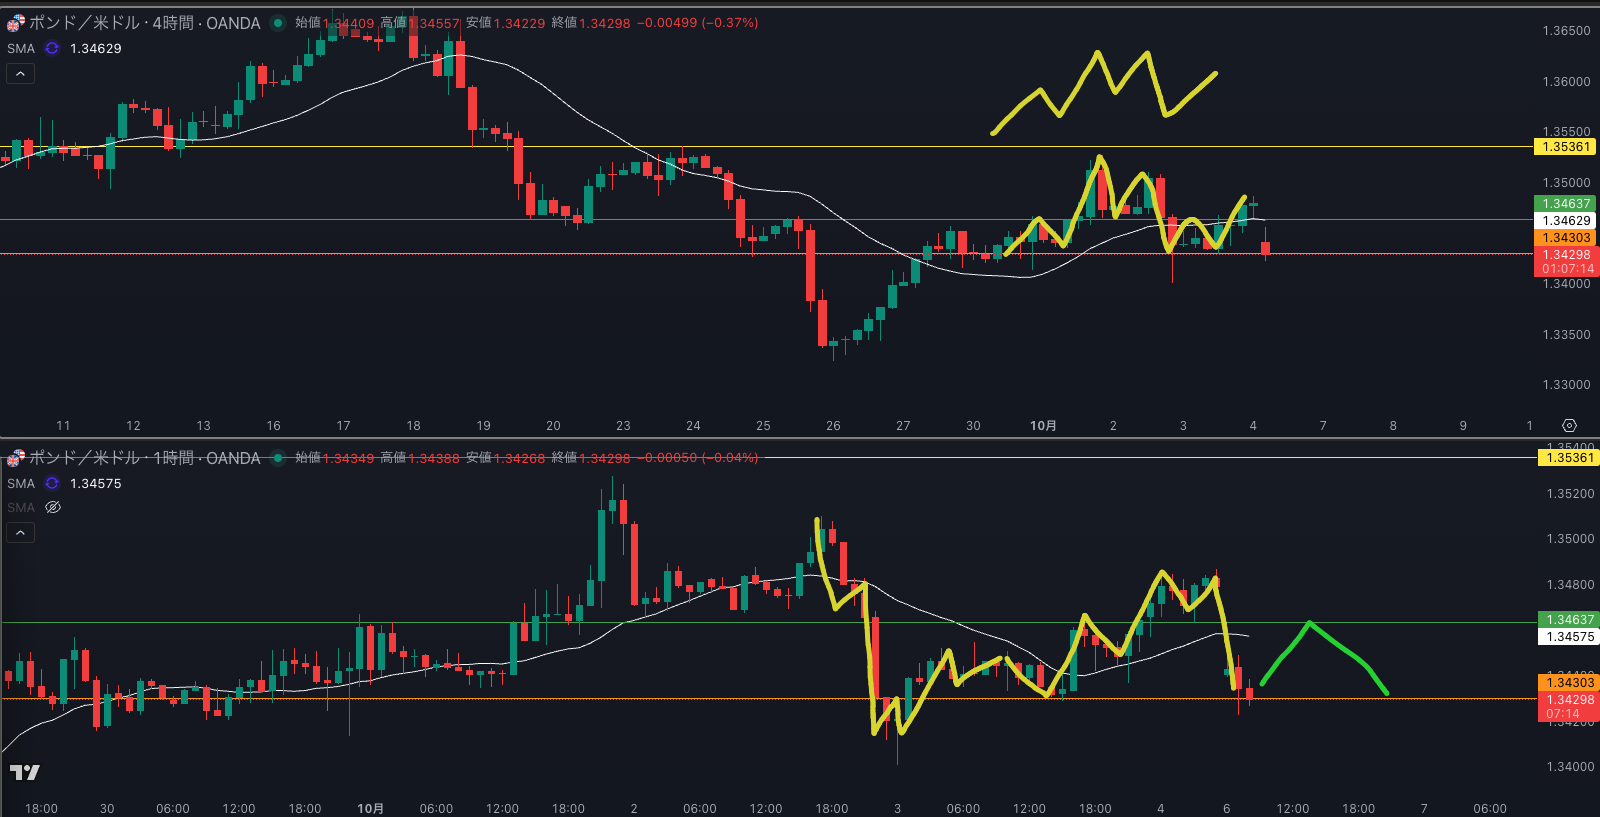The width and height of the screenshot is (1600, 817).
Task: Collapse indicator legend on the 1-hour chart
Action: point(20,532)
